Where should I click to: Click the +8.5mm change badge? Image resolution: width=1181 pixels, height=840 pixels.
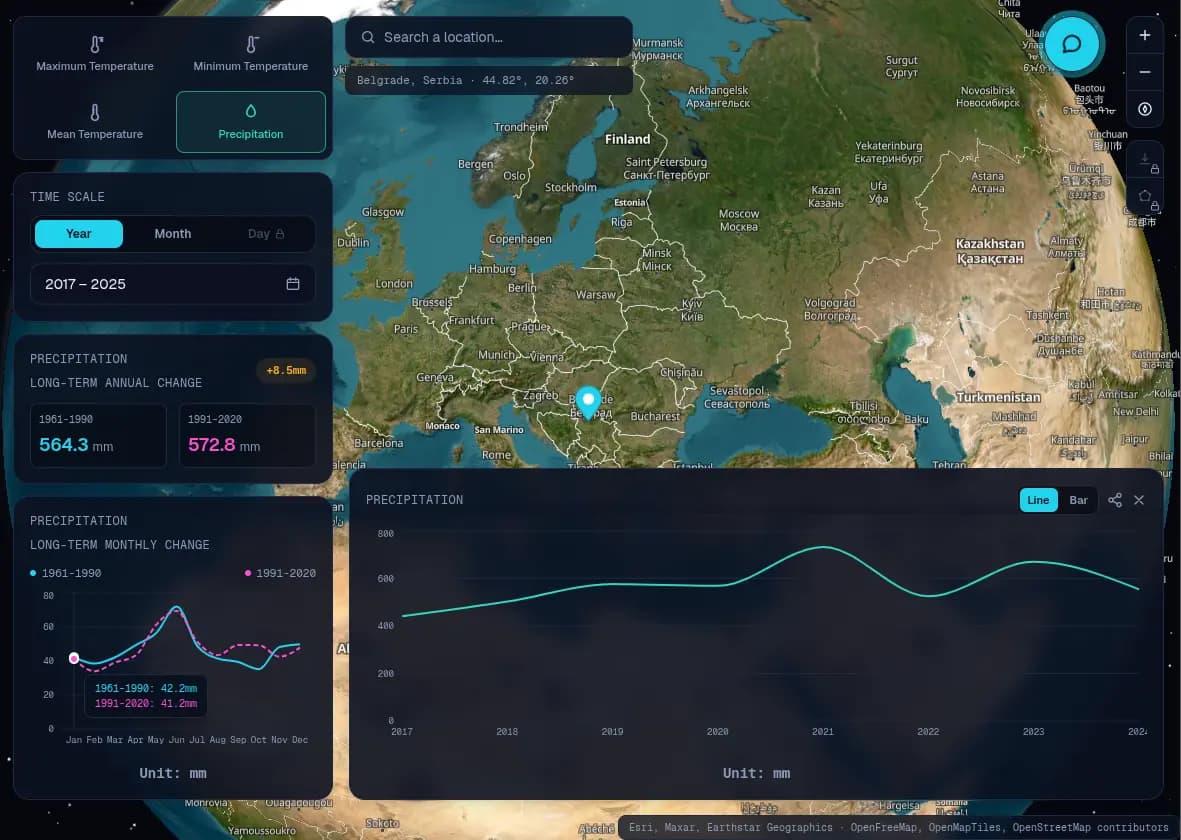tap(286, 371)
